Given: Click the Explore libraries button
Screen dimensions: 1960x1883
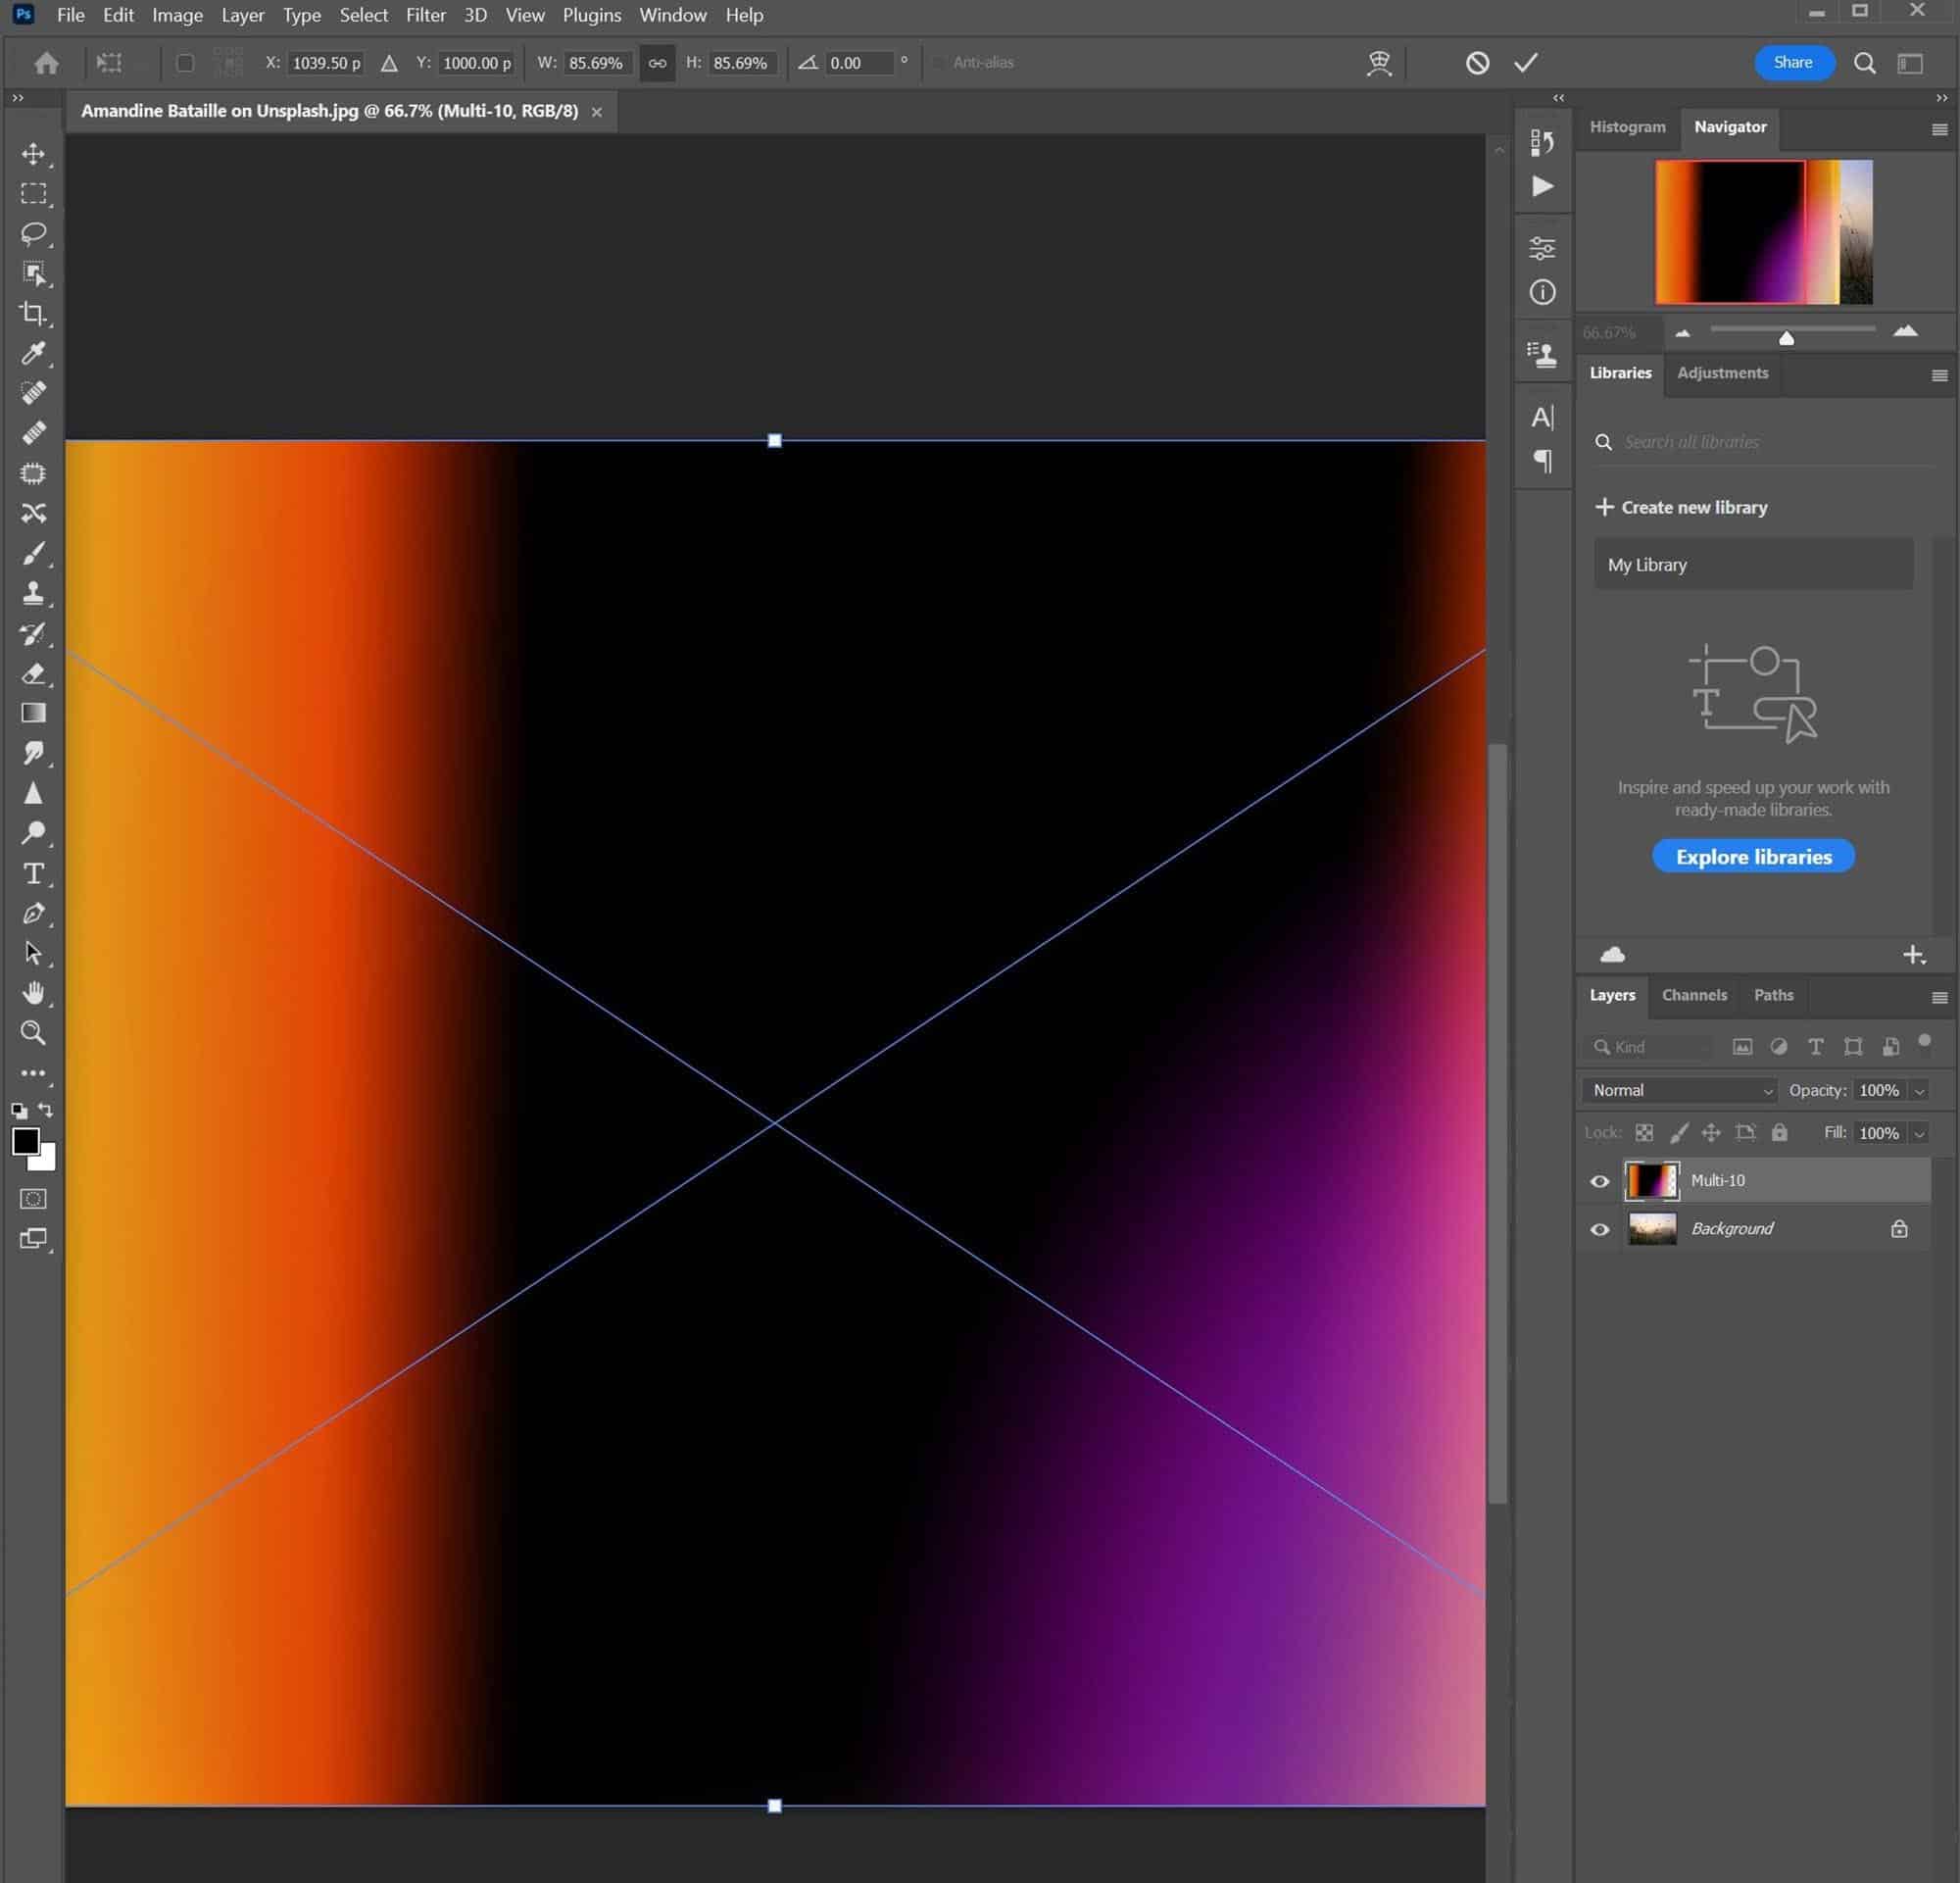Looking at the screenshot, I should click(x=1752, y=856).
